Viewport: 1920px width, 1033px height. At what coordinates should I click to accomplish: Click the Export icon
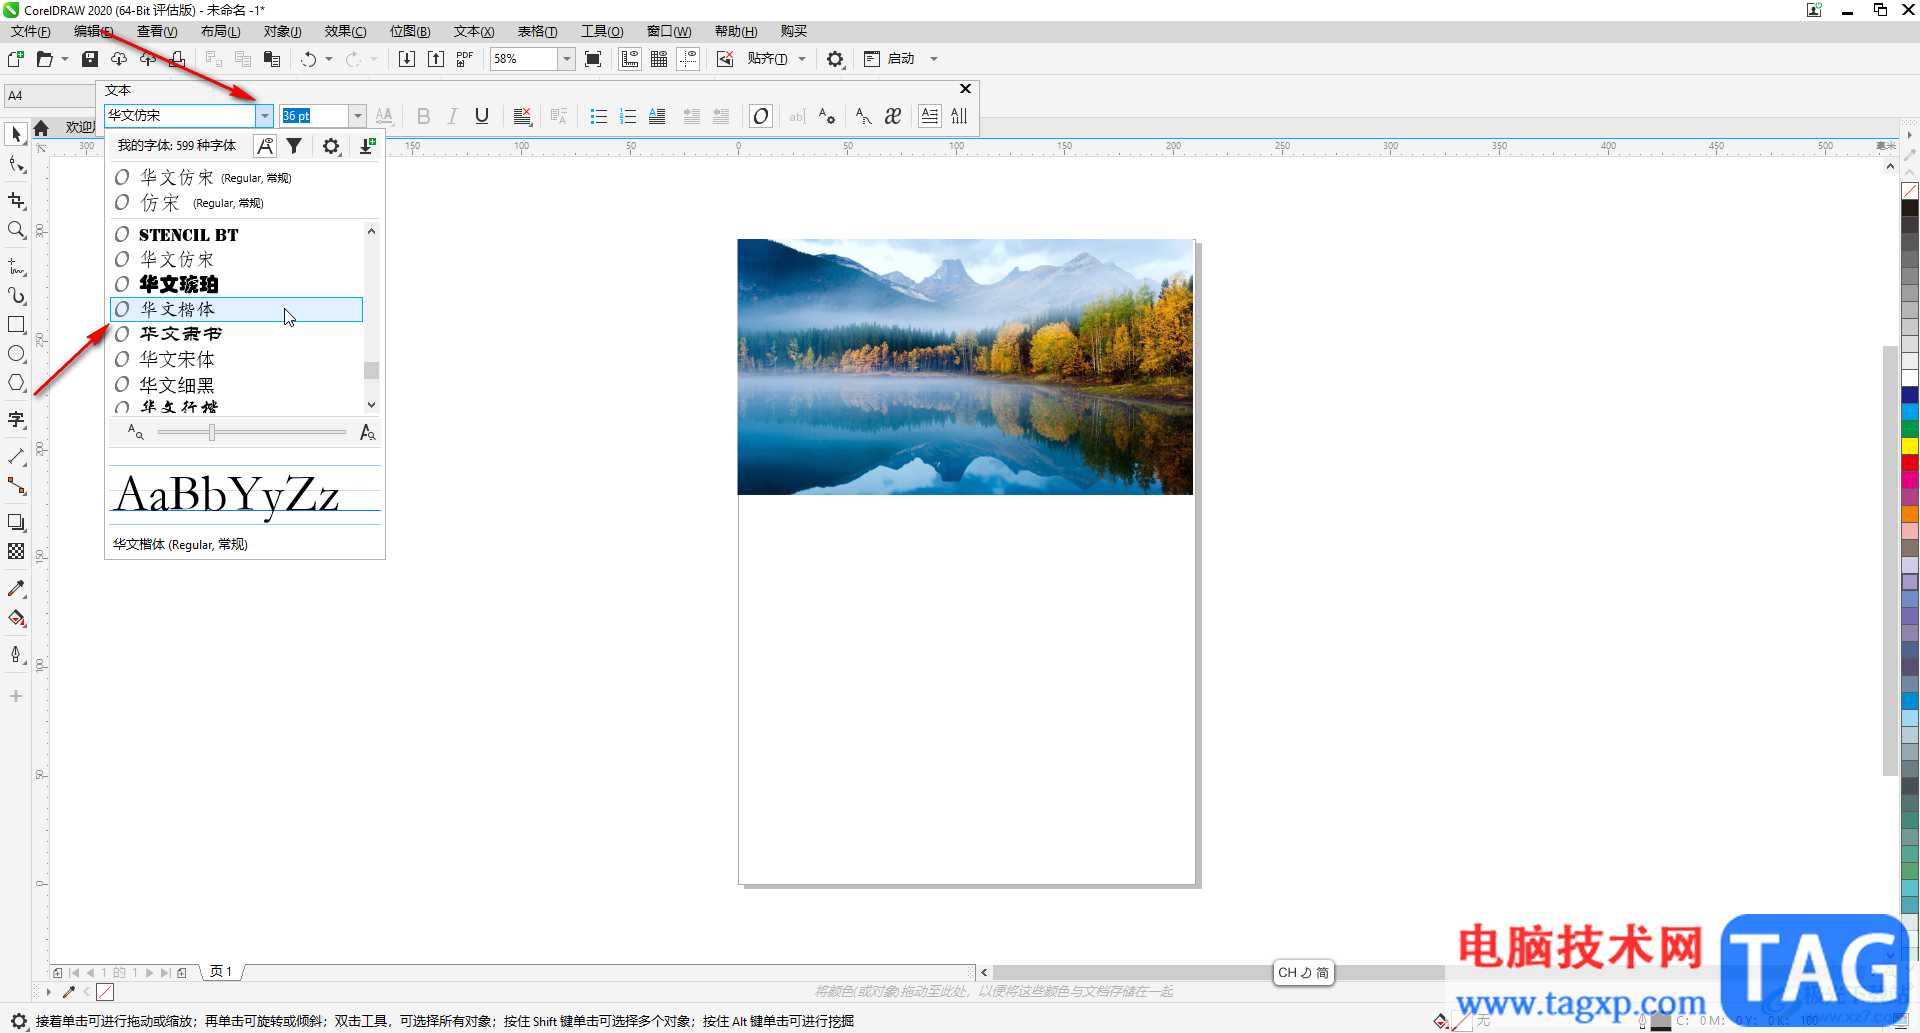436,59
